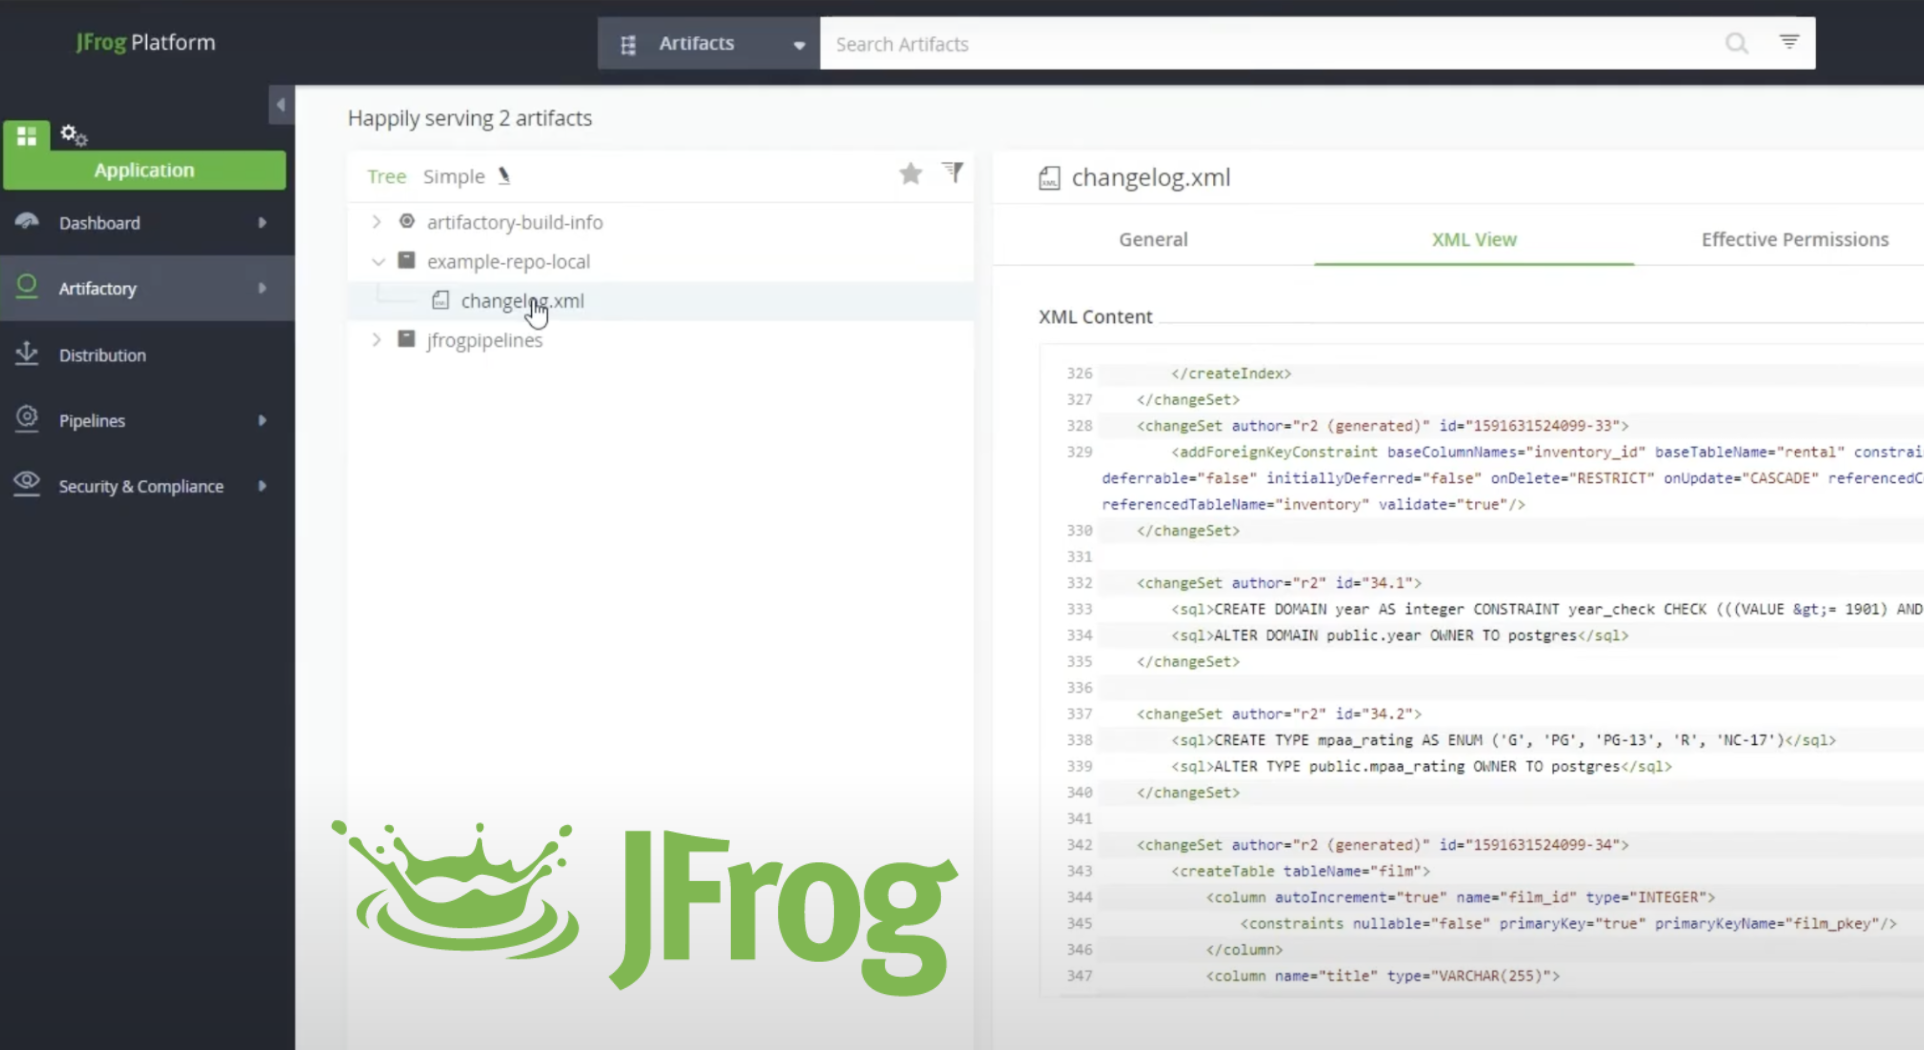
Task: Click XML line number 328
Action: (x=1079, y=425)
